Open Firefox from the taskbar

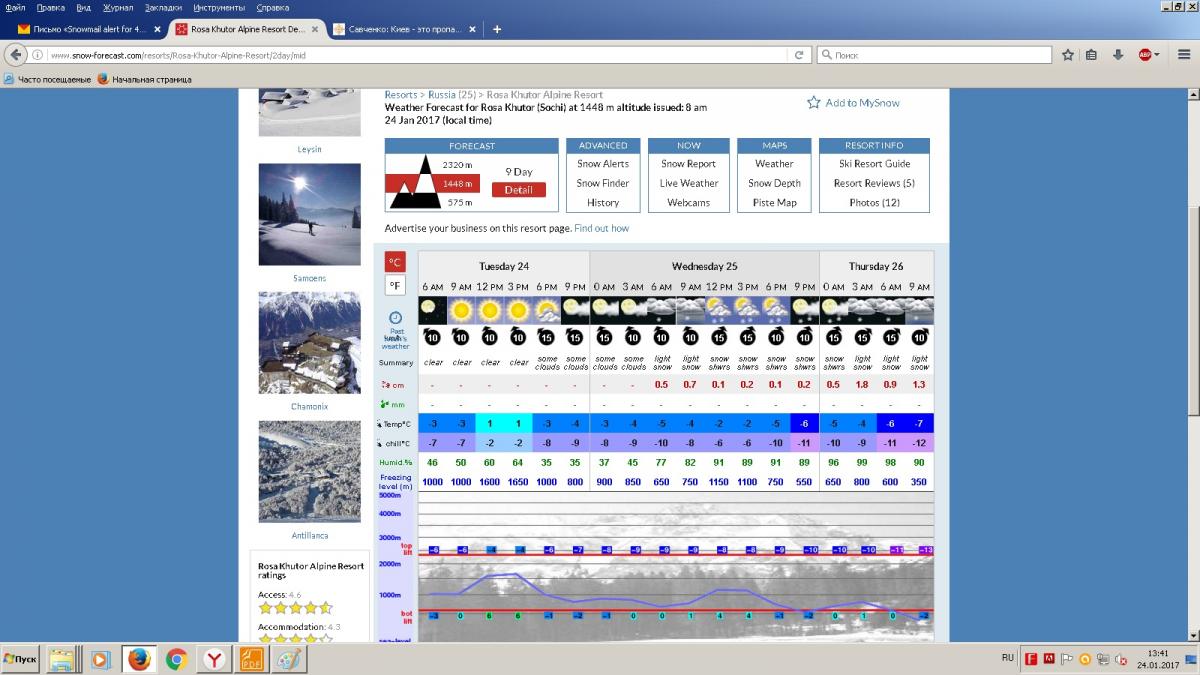click(139, 659)
